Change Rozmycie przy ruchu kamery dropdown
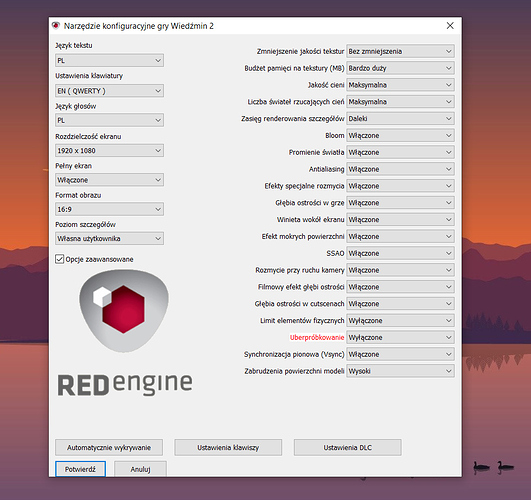Image resolution: width=531 pixels, height=500 pixels. point(400,270)
